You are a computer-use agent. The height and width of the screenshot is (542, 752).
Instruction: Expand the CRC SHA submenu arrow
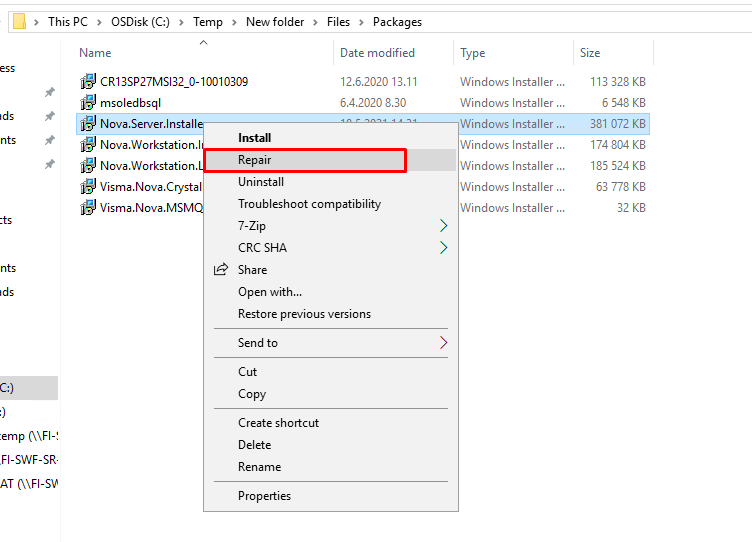444,248
